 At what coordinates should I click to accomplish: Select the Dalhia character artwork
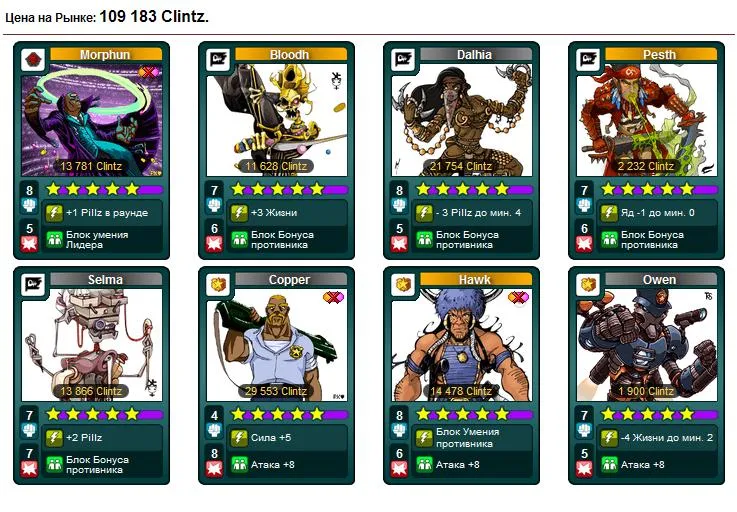click(462, 120)
